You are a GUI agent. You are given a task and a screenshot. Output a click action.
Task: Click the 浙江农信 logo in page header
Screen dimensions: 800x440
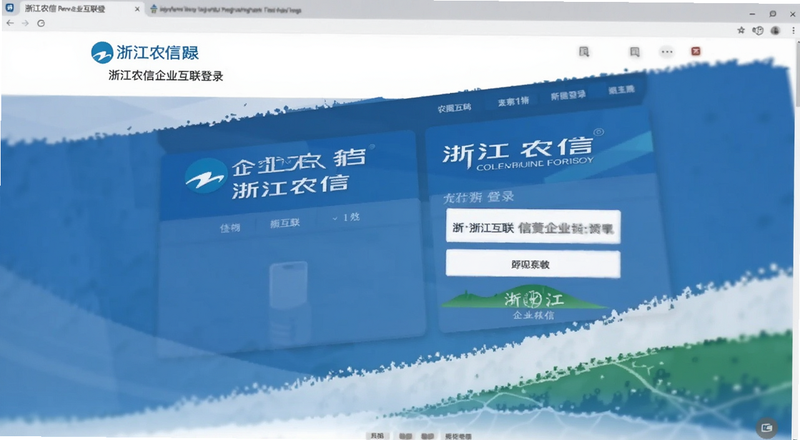coord(145,52)
